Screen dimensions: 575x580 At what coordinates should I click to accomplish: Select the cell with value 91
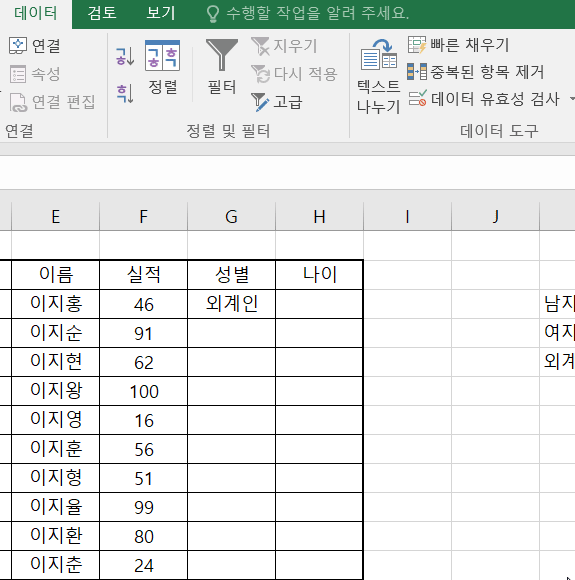[x=144, y=333]
